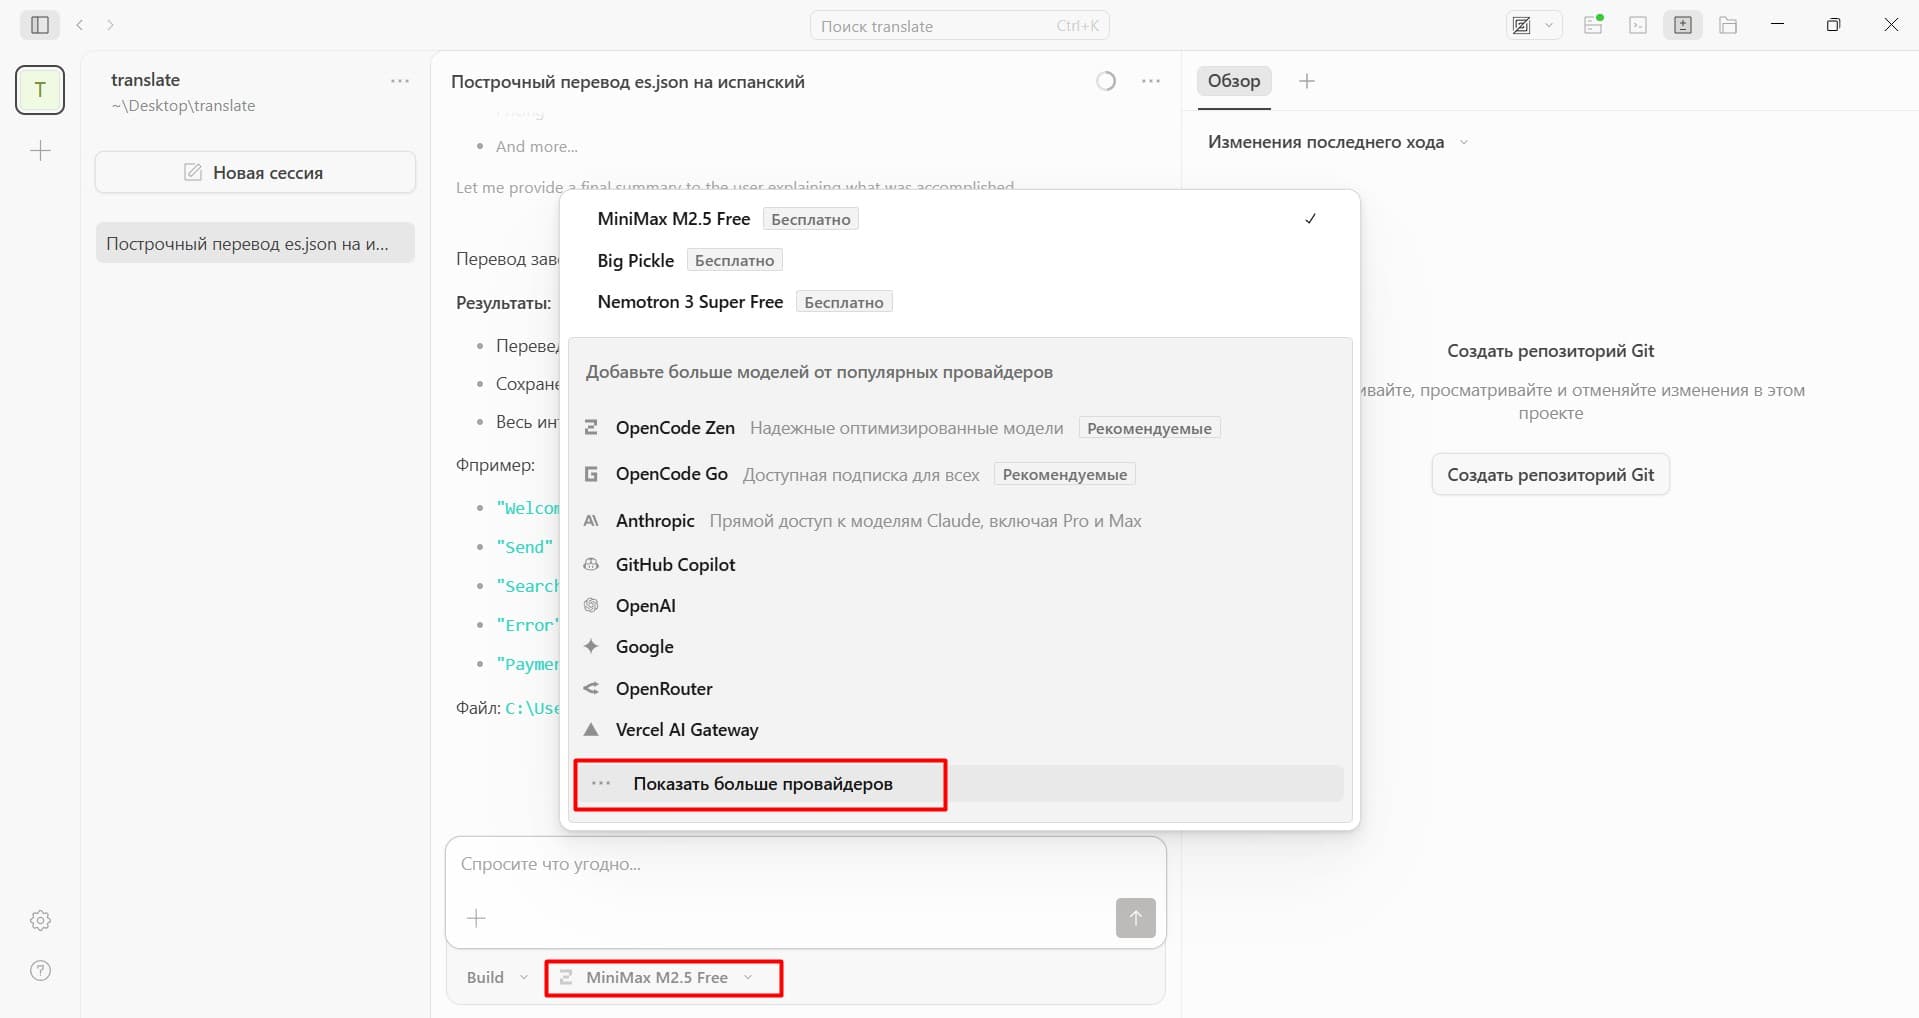
Task: Open the file tree folder icon
Action: 1728,25
